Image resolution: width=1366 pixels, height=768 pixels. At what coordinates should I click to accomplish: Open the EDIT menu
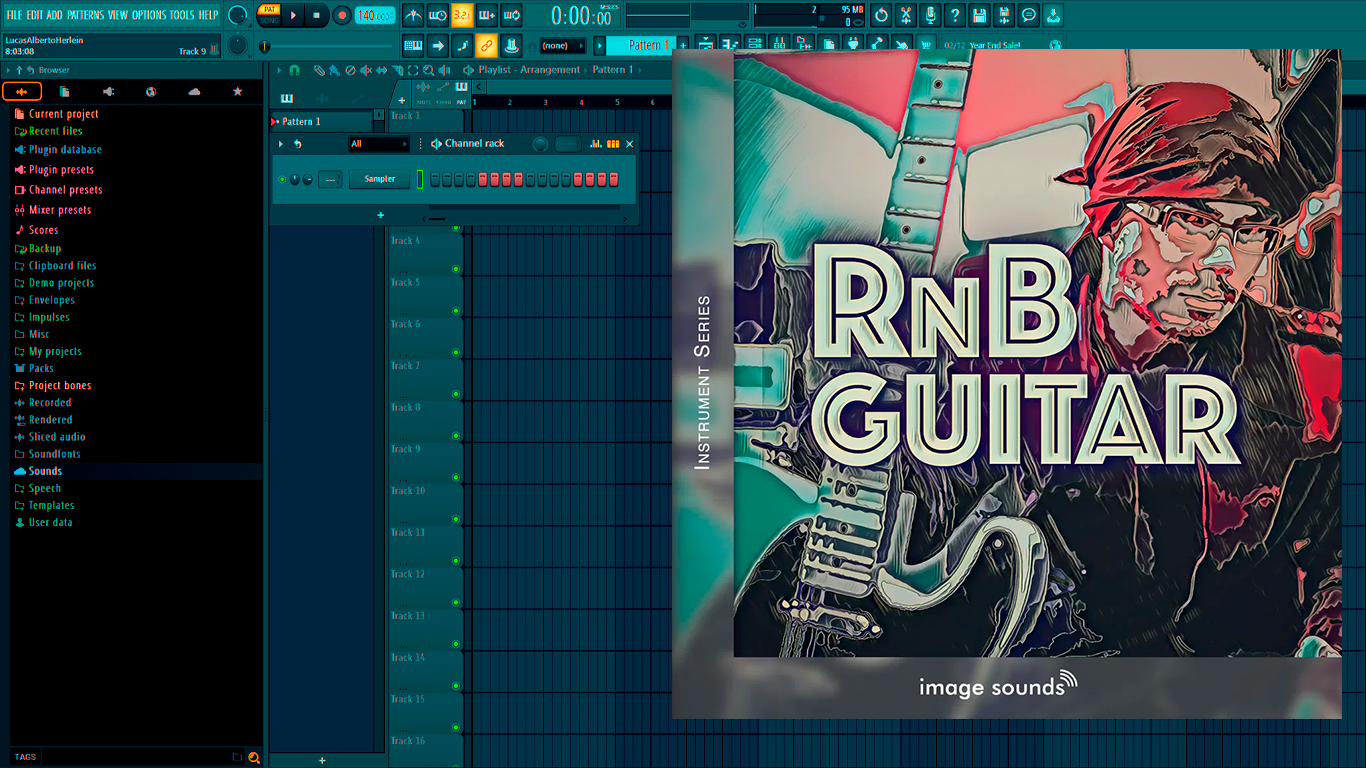(35, 15)
